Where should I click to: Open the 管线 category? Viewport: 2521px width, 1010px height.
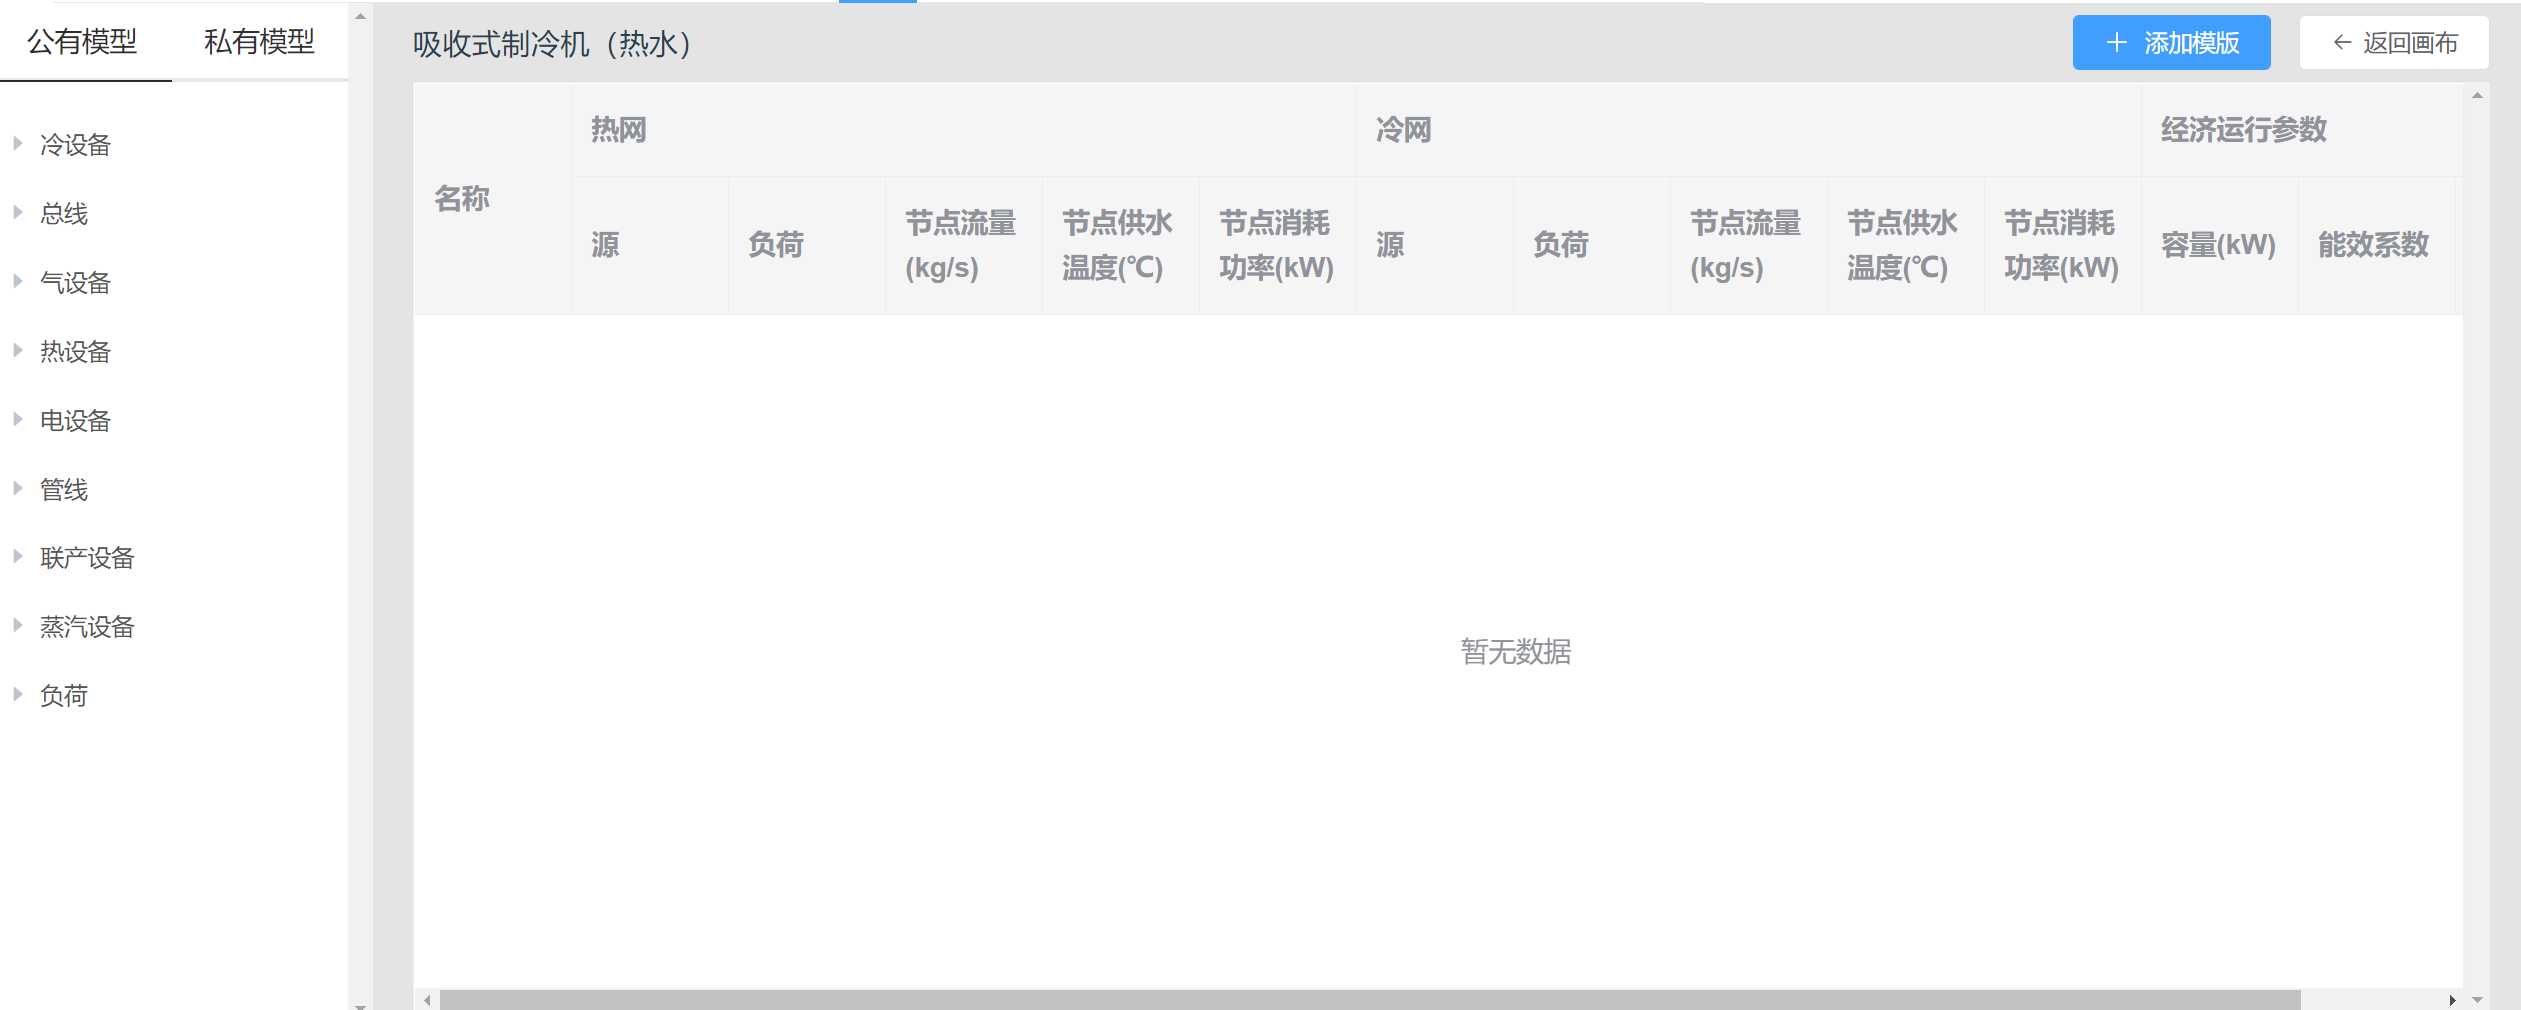(64, 490)
